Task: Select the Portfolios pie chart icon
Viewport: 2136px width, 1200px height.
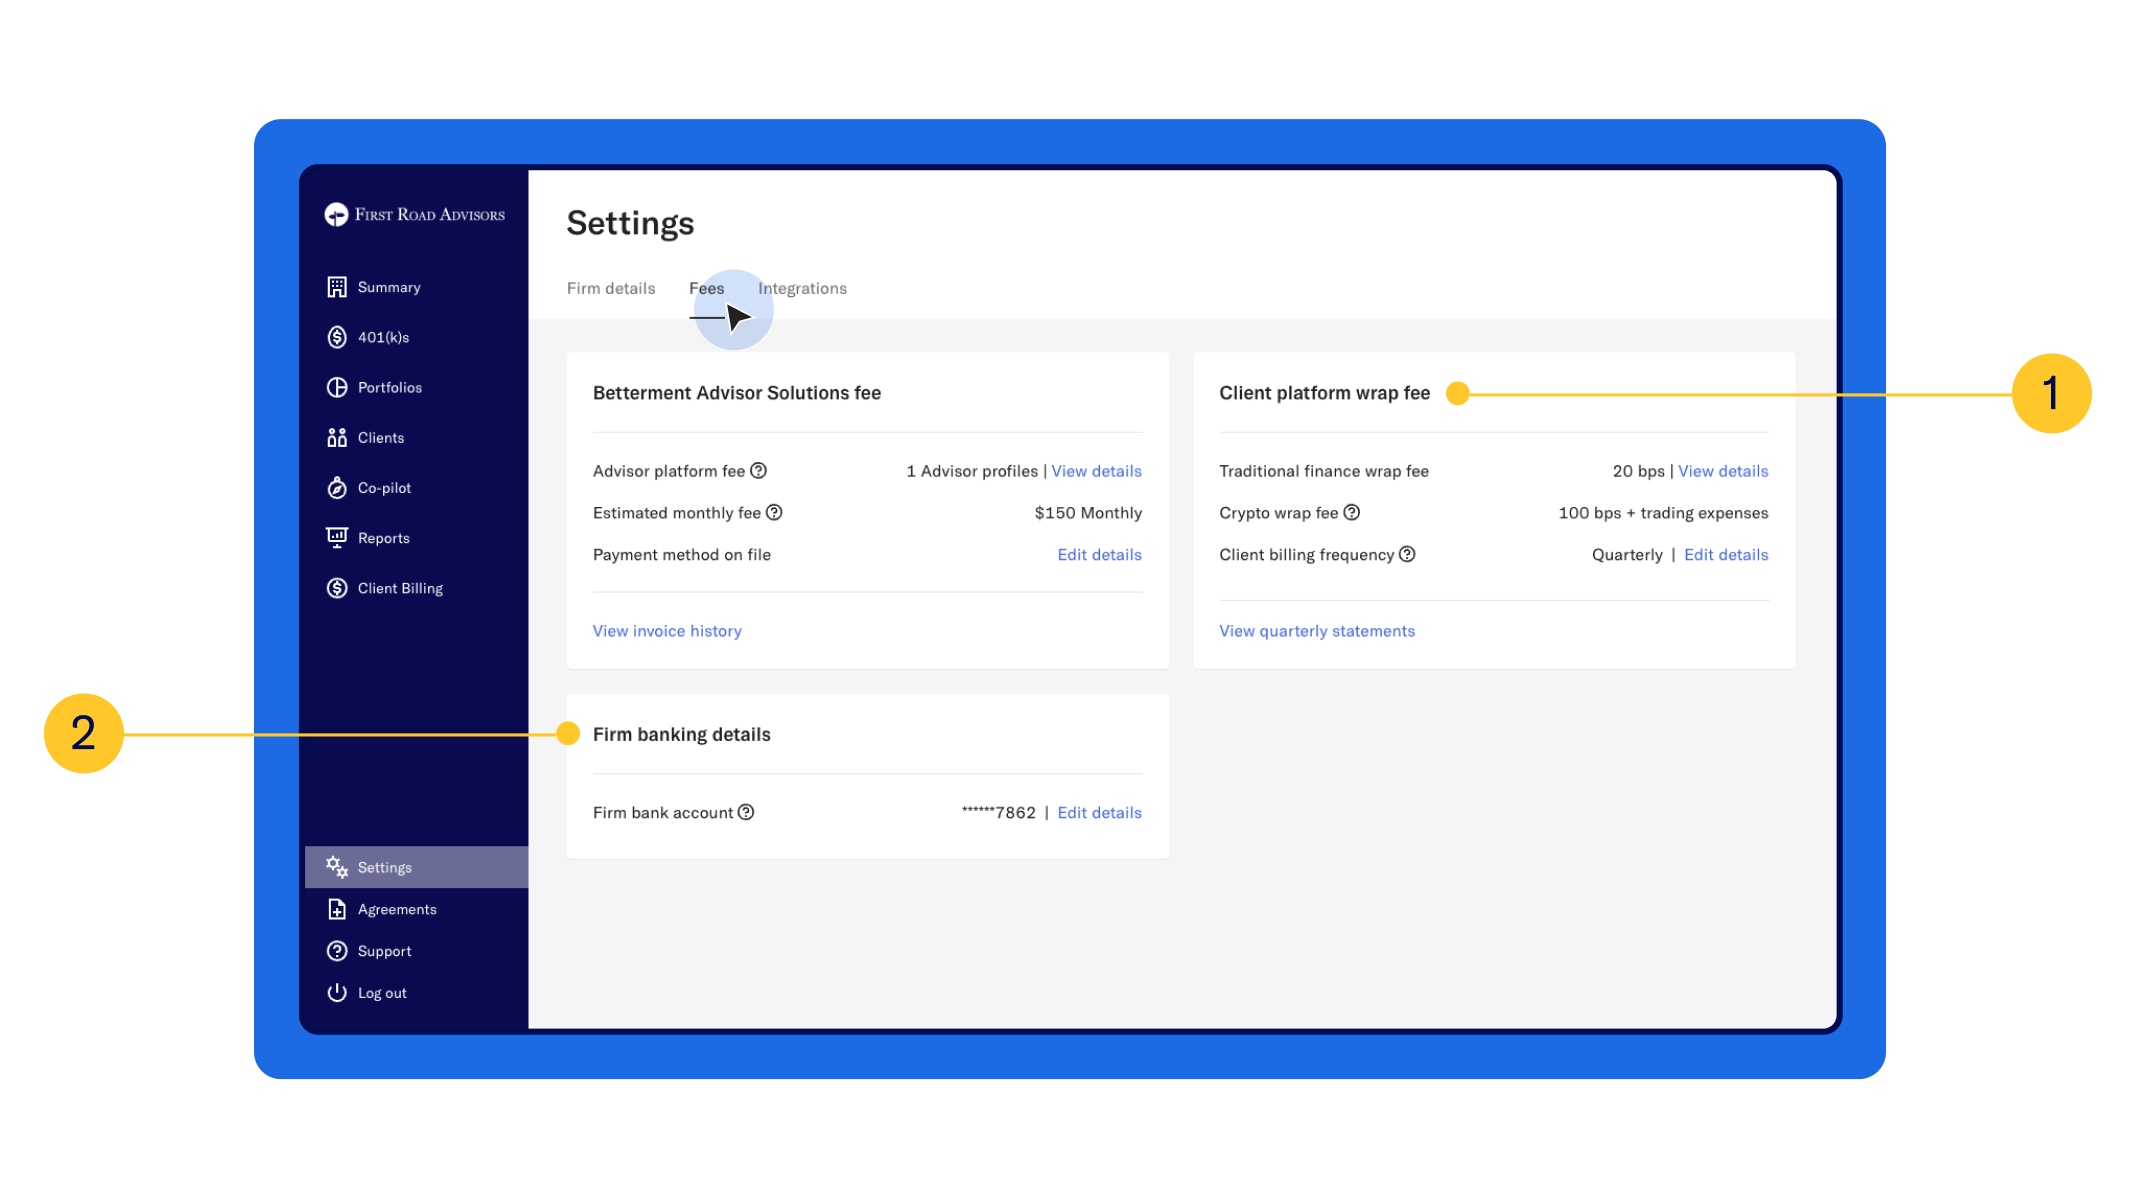Action: click(x=337, y=387)
